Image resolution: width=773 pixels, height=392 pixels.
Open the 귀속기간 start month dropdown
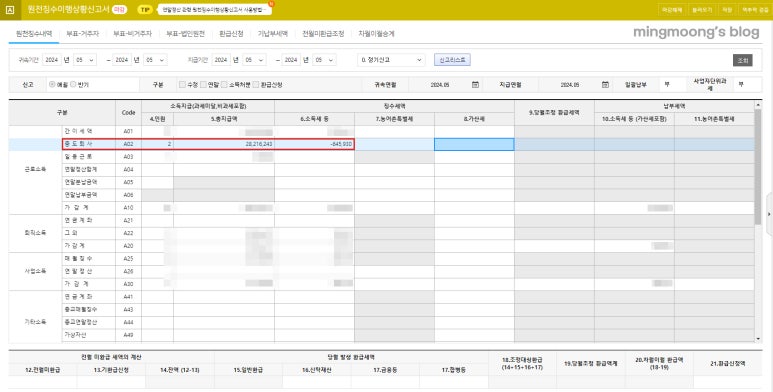tap(85, 60)
